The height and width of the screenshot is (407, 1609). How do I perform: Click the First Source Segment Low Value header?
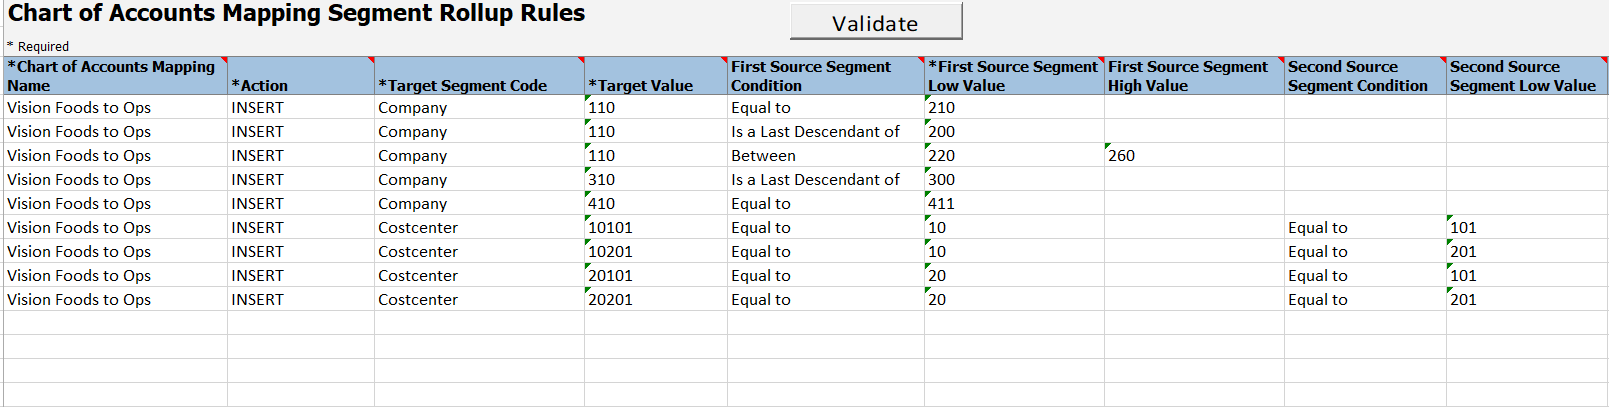tap(1013, 76)
